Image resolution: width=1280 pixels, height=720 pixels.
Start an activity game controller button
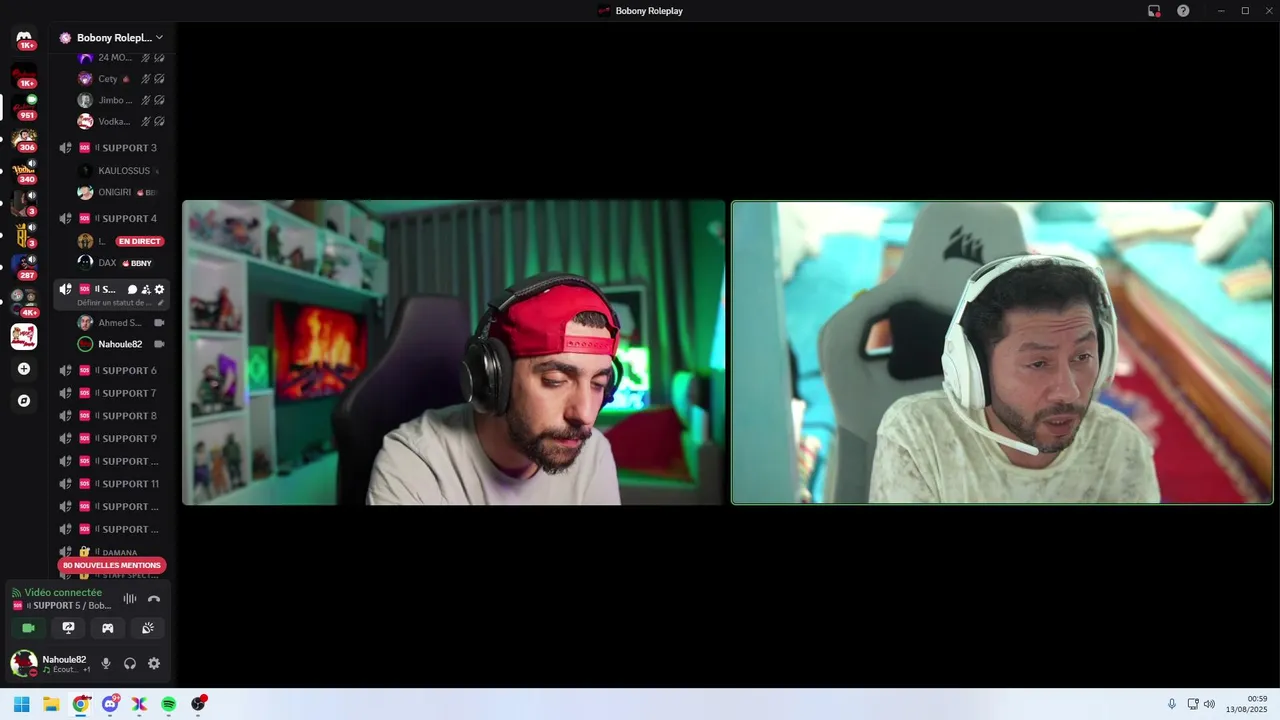[x=108, y=628]
